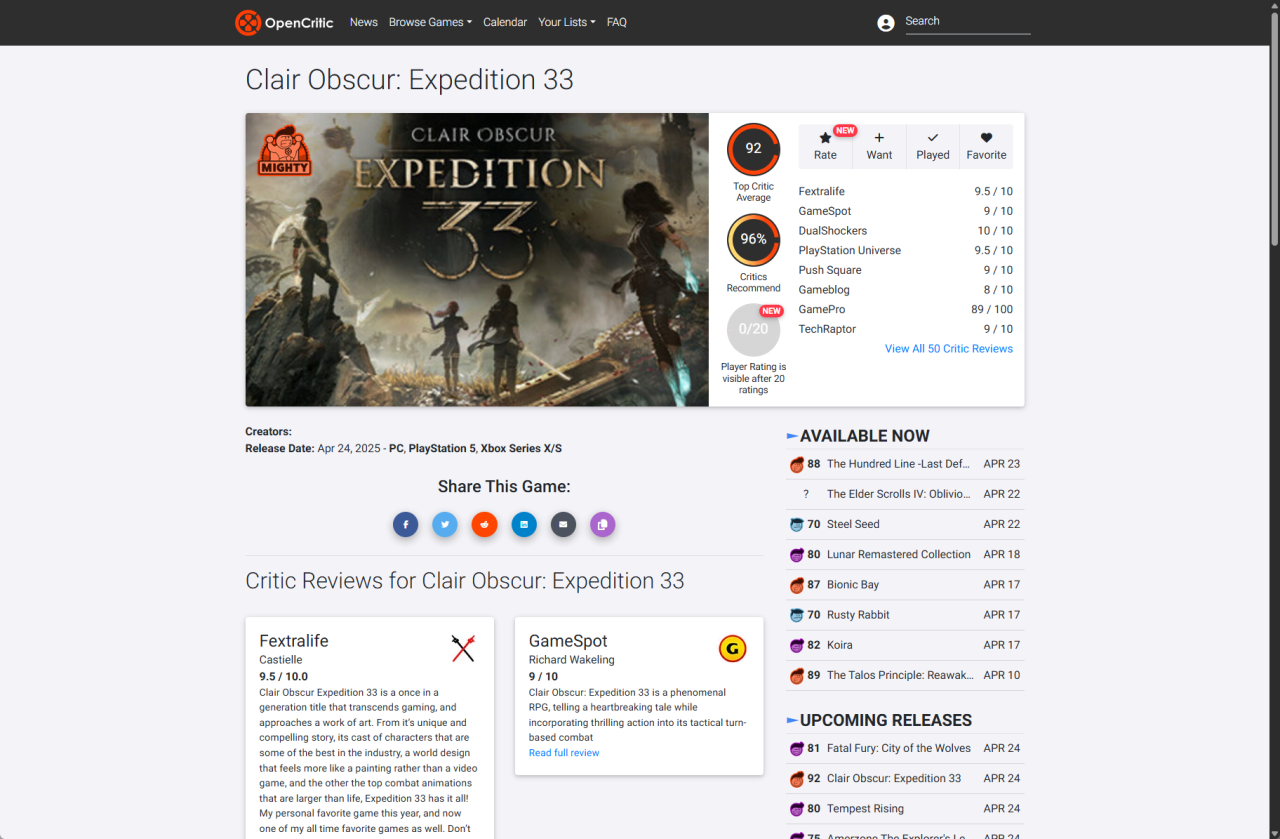Click tier icon beside Rusty Rabbit
The width and height of the screenshot is (1280, 839).
point(797,615)
